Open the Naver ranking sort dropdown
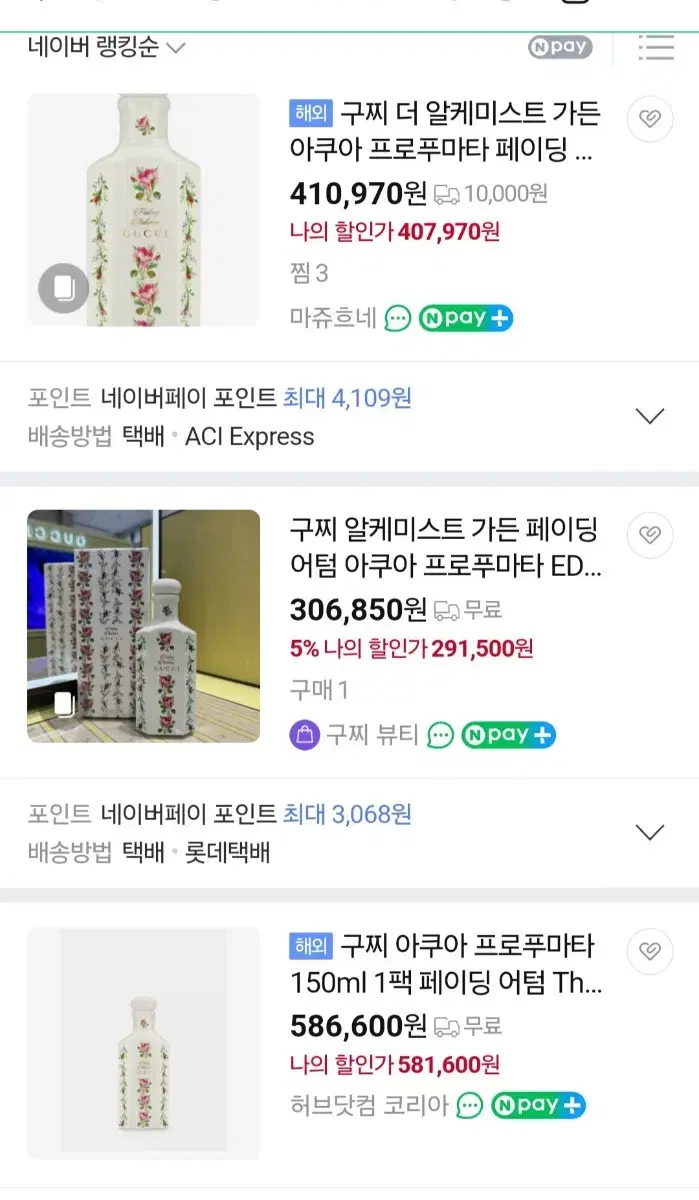 pyautogui.click(x=106, y=47)
